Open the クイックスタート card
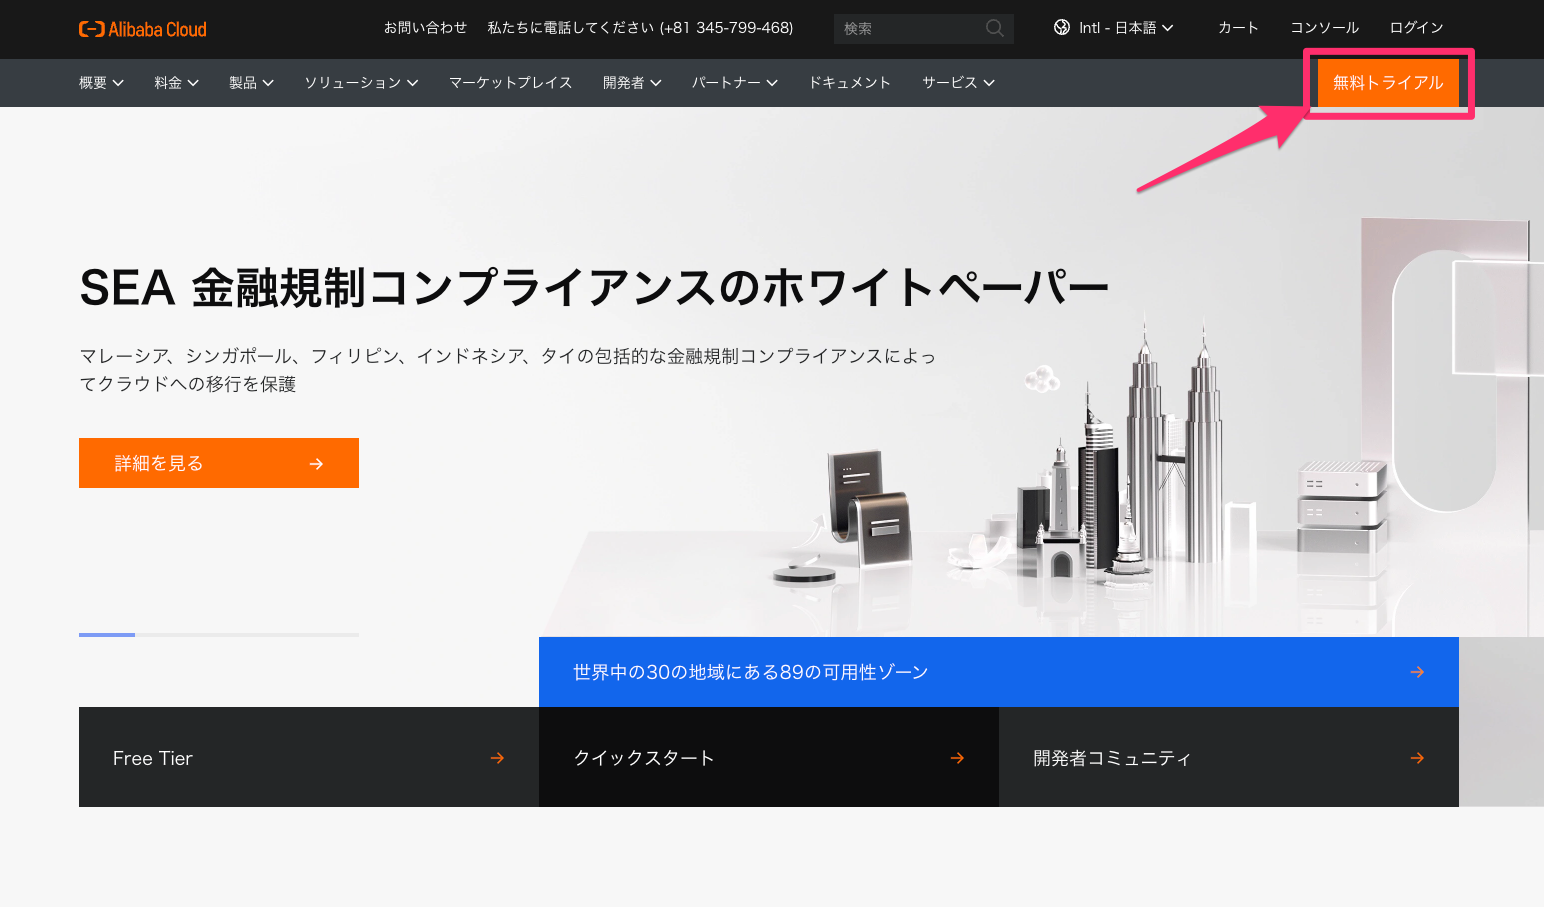The width and height of the screenshot is (1544, 907). coord(769,757)
